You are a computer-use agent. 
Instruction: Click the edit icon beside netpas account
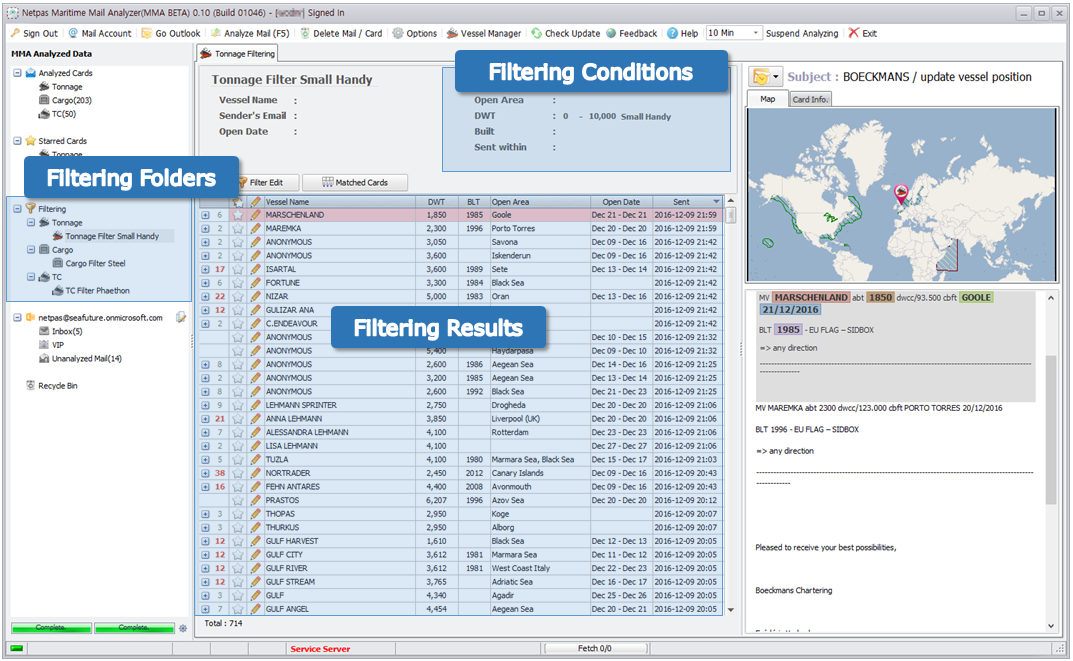tap(181, 317)
